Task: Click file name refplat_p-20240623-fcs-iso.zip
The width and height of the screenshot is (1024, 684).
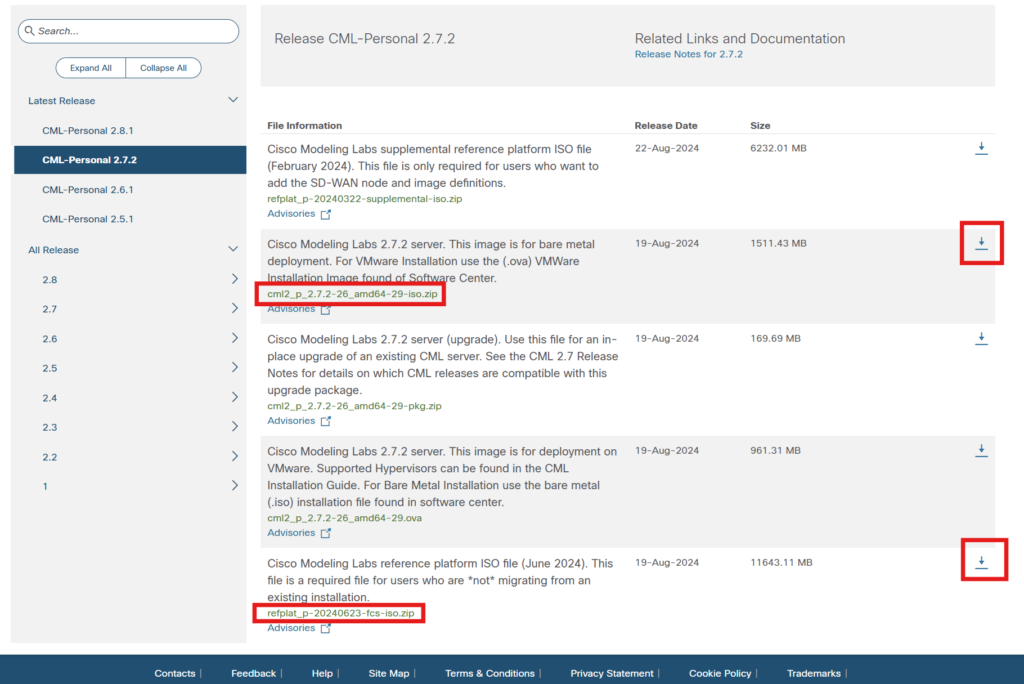Action: click(341, 613)
